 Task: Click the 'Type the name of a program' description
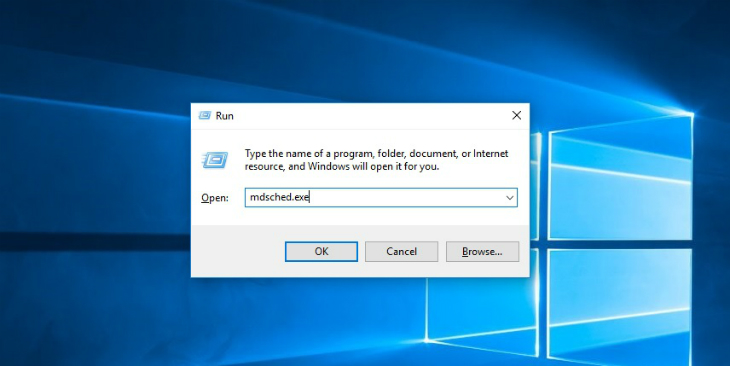[x=377, y=160]
